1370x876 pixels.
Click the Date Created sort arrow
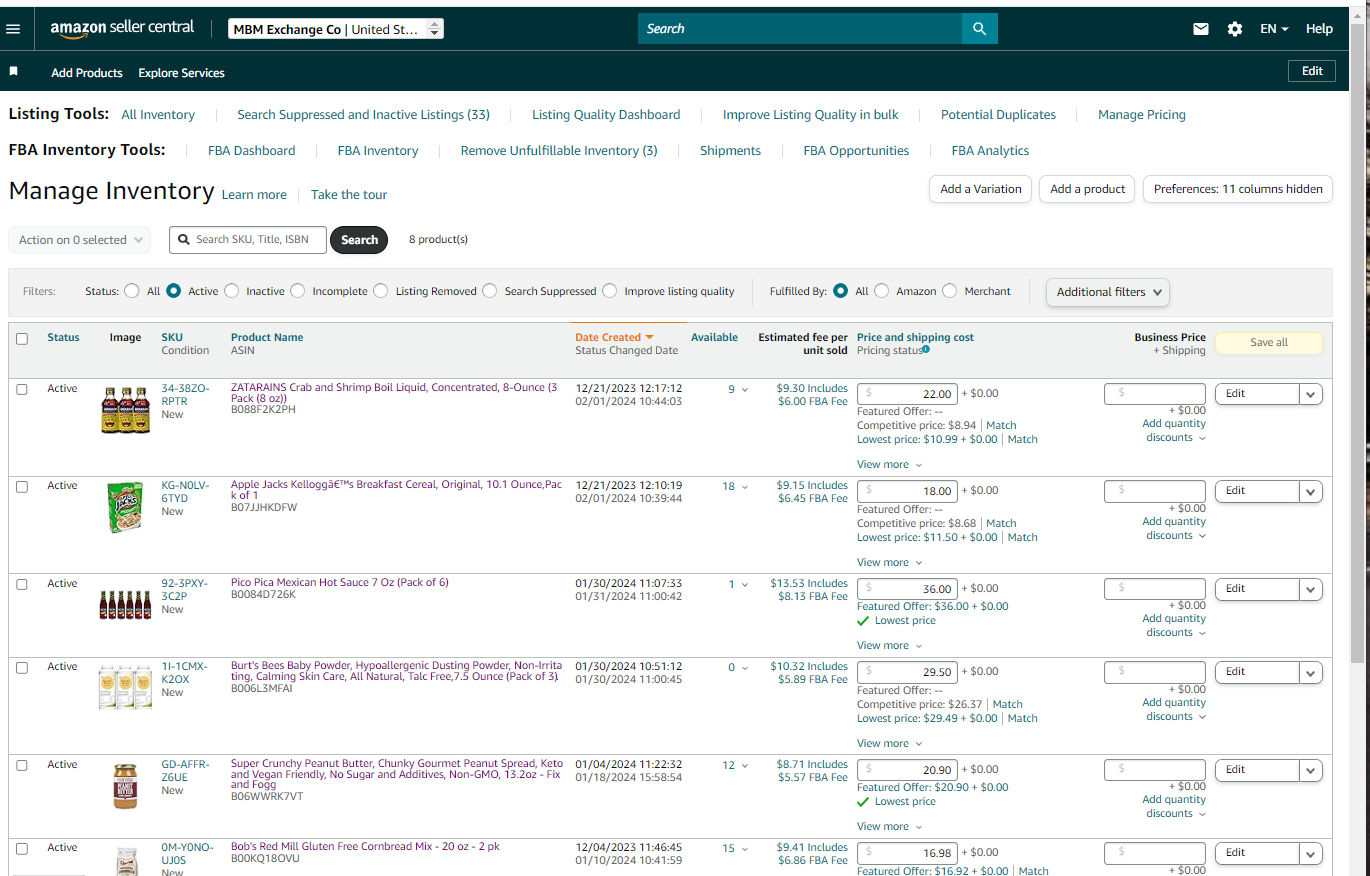(x=650, y=337)
